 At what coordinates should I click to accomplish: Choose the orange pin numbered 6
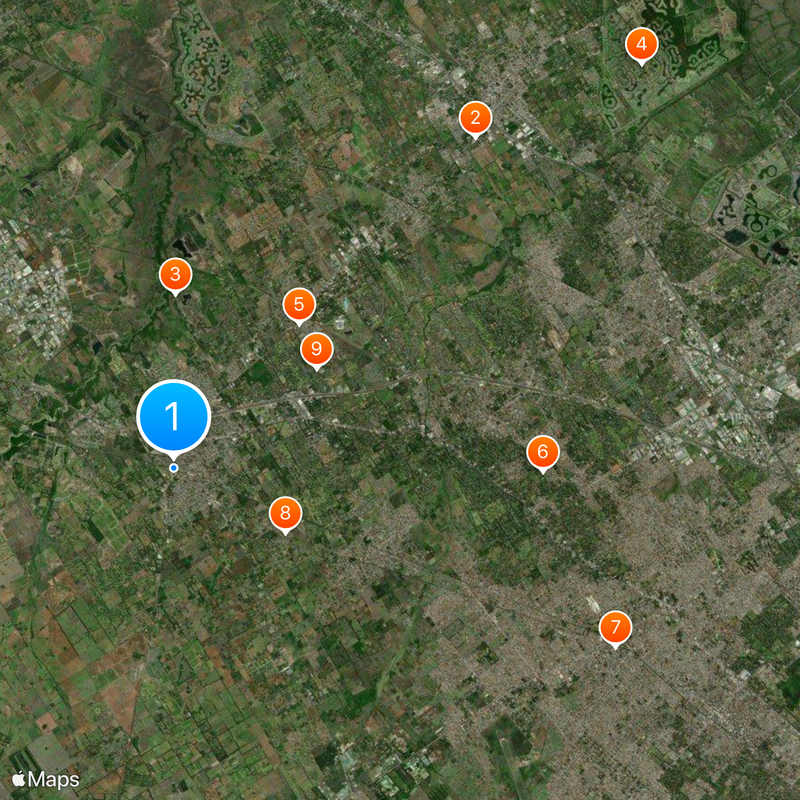point(542,453)
